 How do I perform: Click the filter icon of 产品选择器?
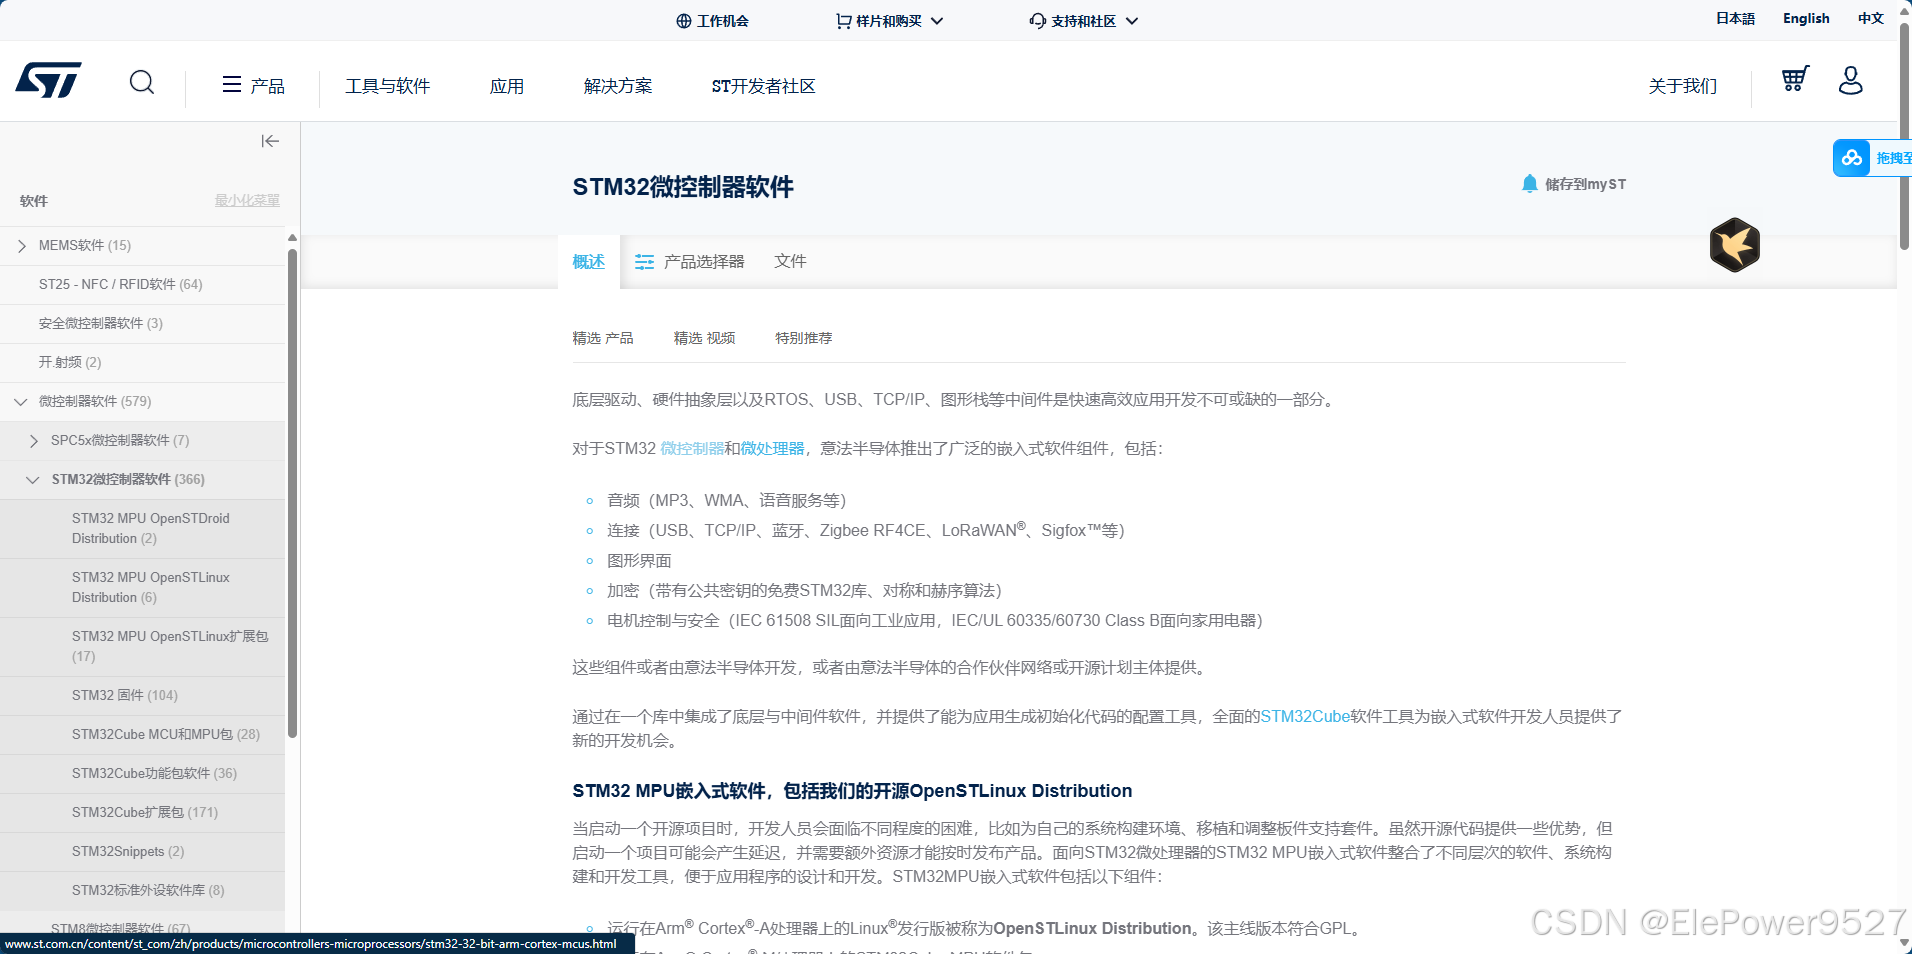coord(645,262)
